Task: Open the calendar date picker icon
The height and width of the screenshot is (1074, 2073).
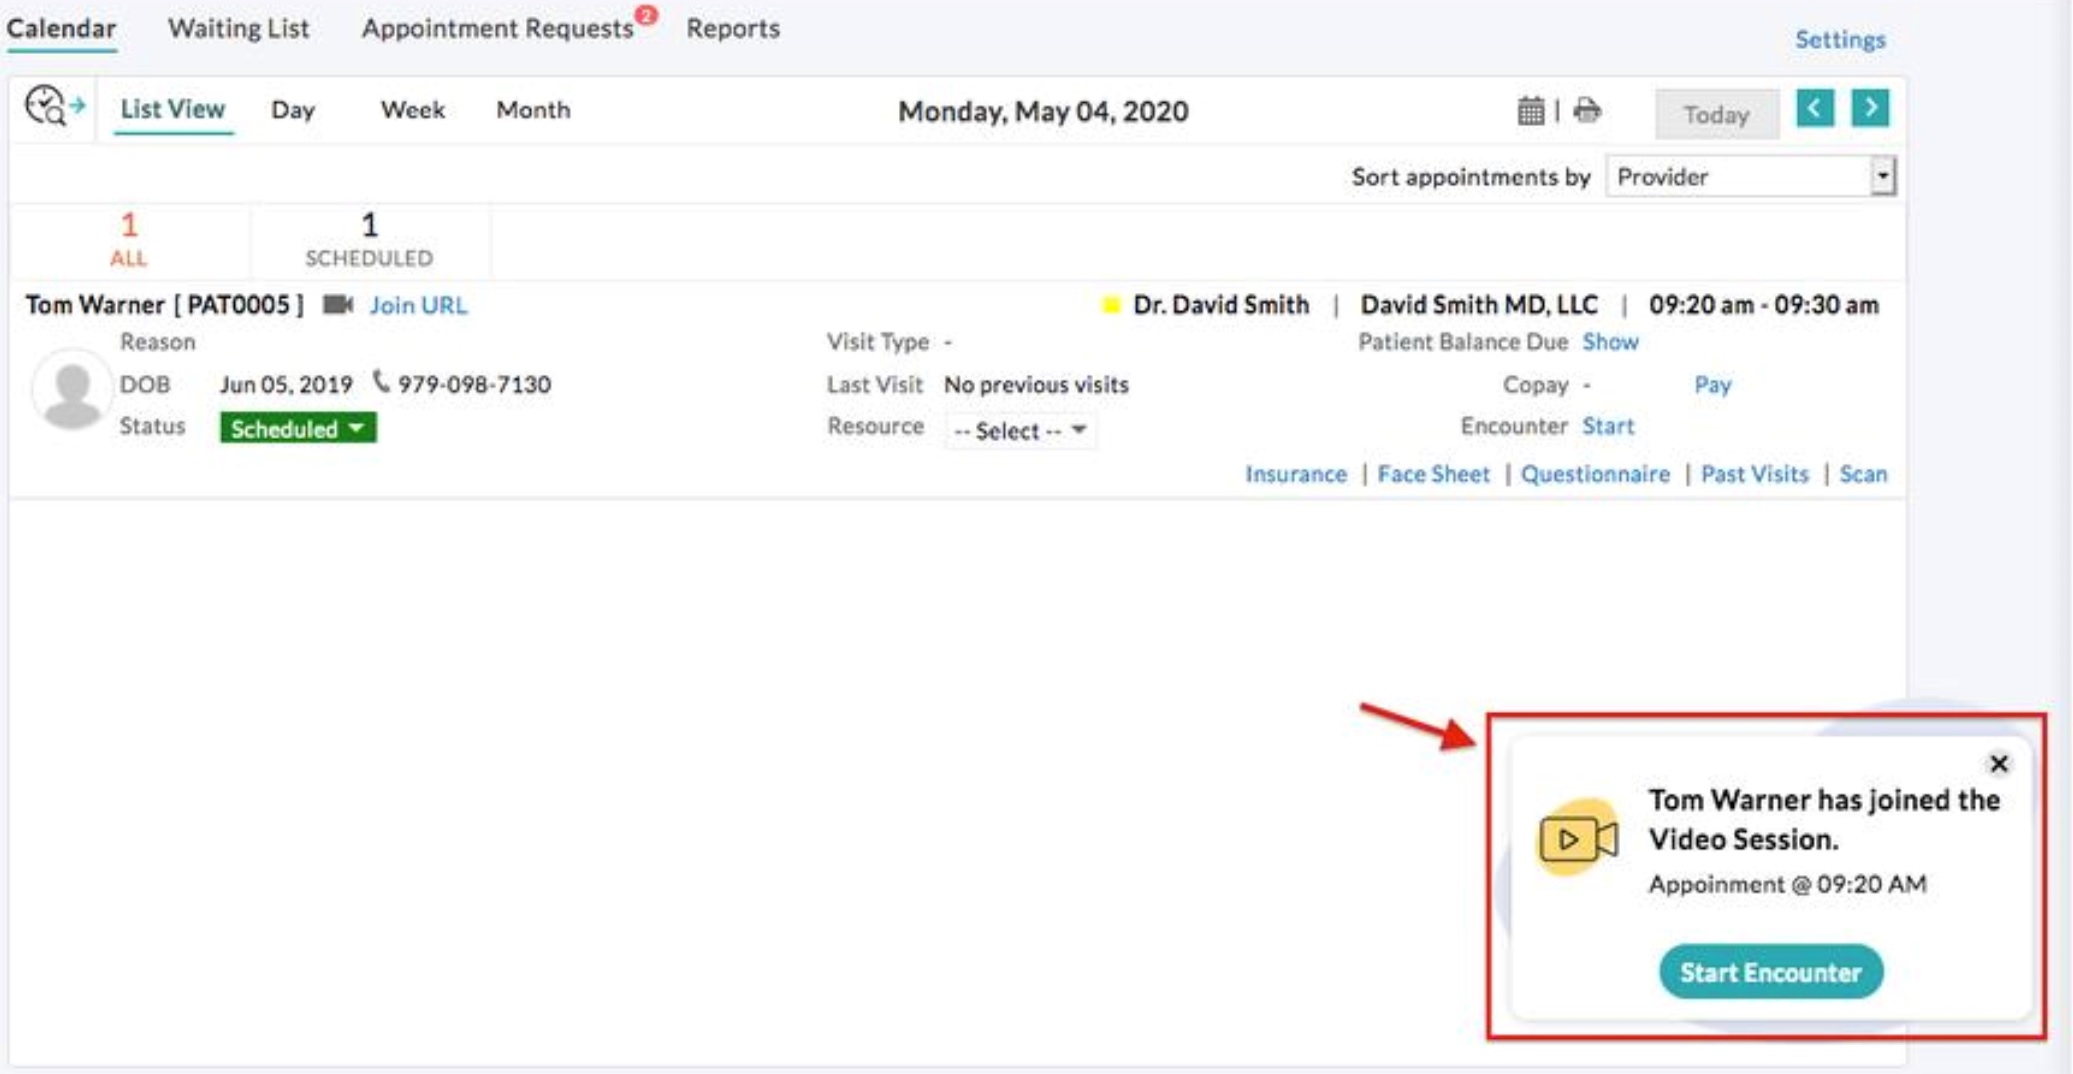Action: click(x=1530, y=110)
